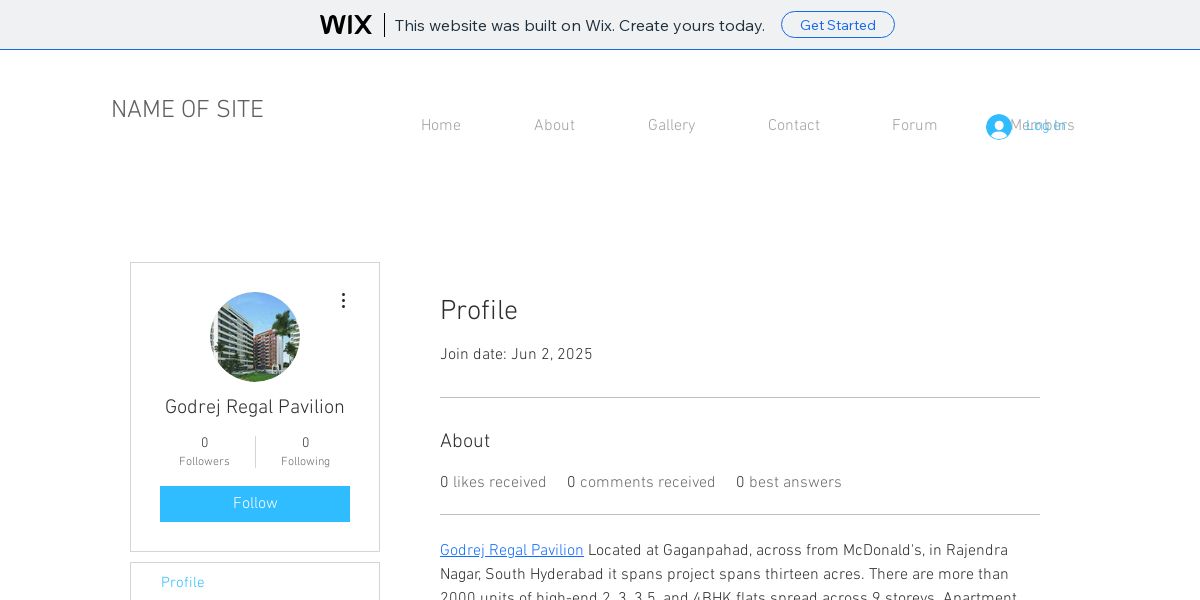The width and height of the screenshot is (1200, 600).
Task: Click the Wix logo in top banner
Action: [345, 25]
